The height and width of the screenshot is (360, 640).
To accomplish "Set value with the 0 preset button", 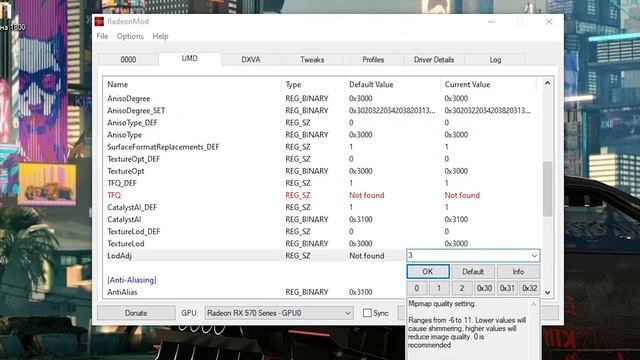I will [x=417, y=288].
